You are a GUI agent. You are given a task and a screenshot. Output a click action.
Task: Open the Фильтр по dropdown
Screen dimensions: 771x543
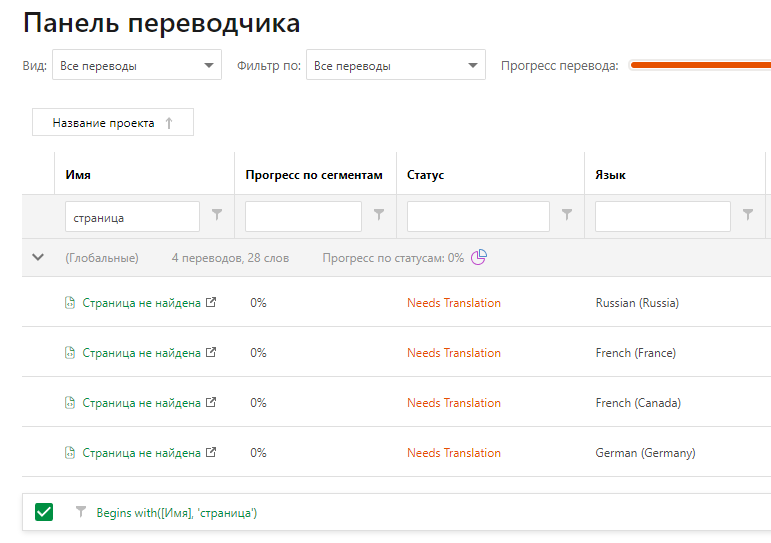point(395,66)
